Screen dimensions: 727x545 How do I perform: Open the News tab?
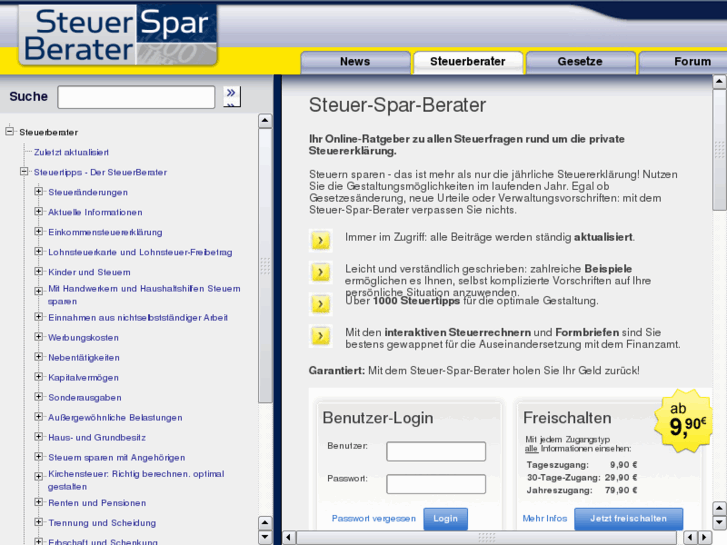point(355,62)
